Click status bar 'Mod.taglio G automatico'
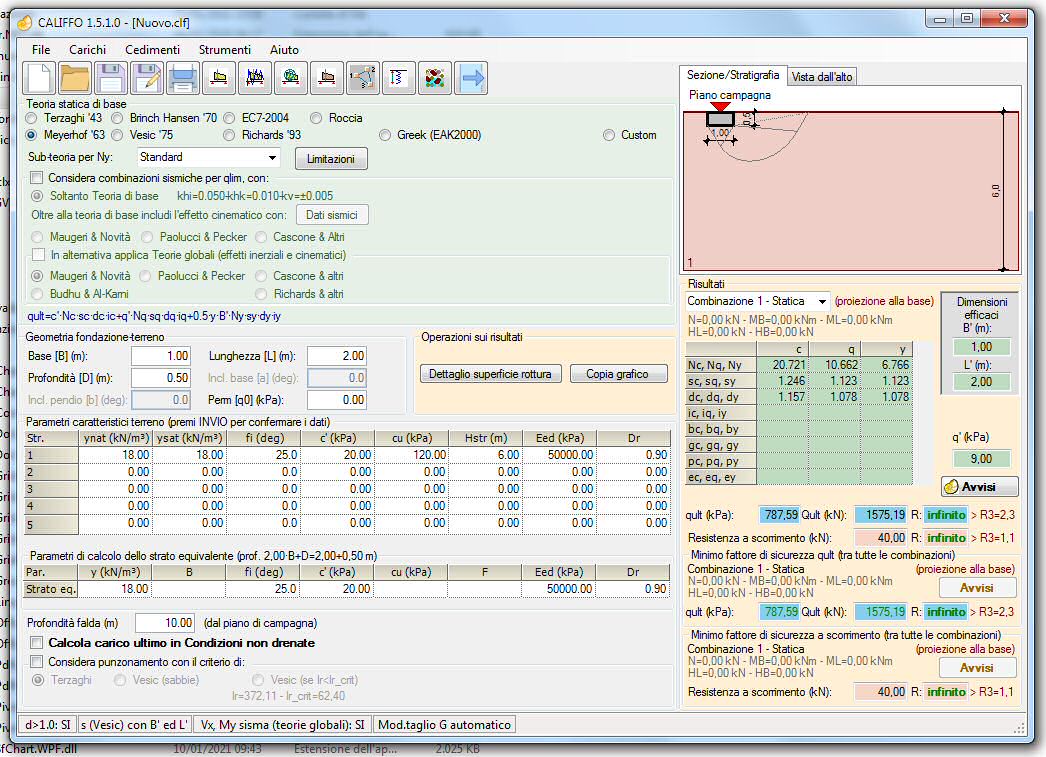The image size is (1046, 757). (x=445, y=725)
